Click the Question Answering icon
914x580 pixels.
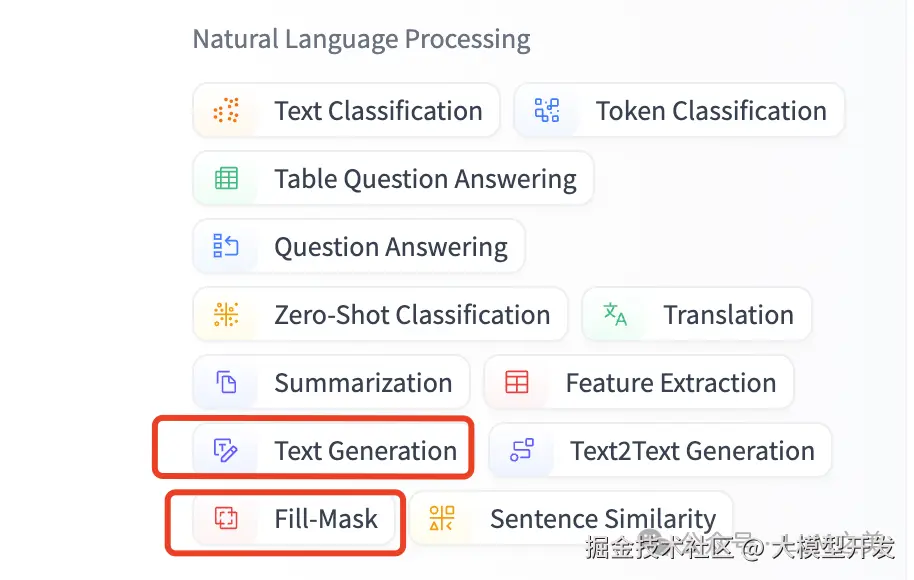point(227,247)
